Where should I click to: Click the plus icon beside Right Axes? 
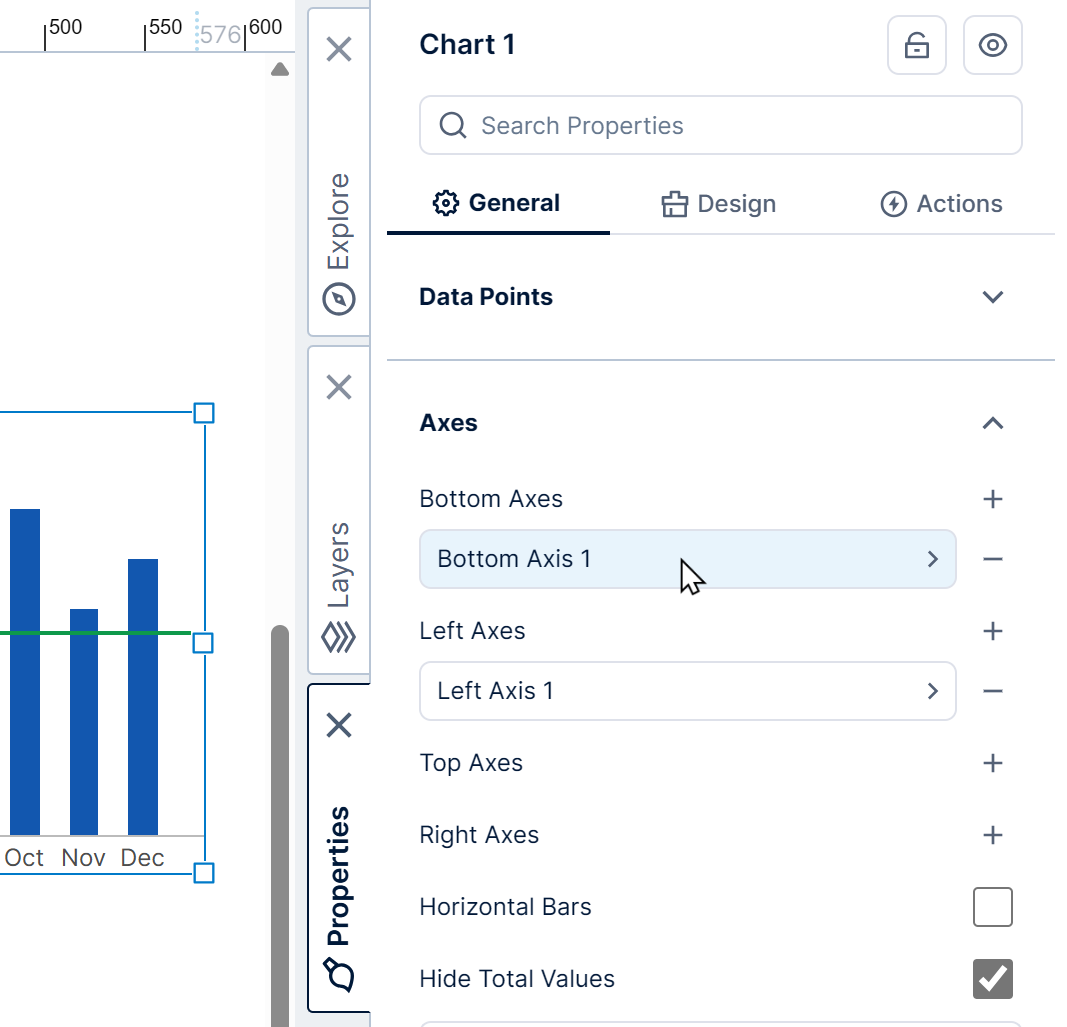(x=992, y=835)
